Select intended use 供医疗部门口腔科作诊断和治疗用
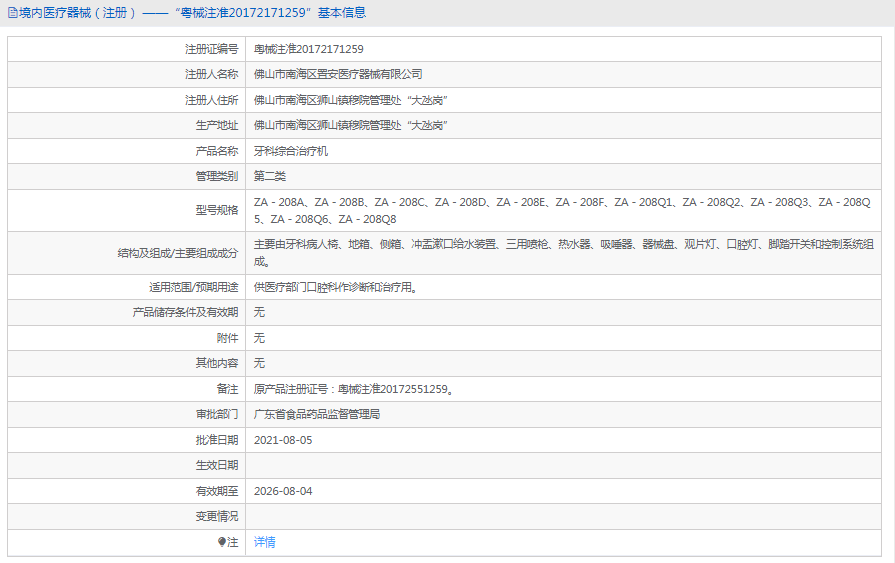The width and height of the screenshot is (895, 563). click(337, 287)
